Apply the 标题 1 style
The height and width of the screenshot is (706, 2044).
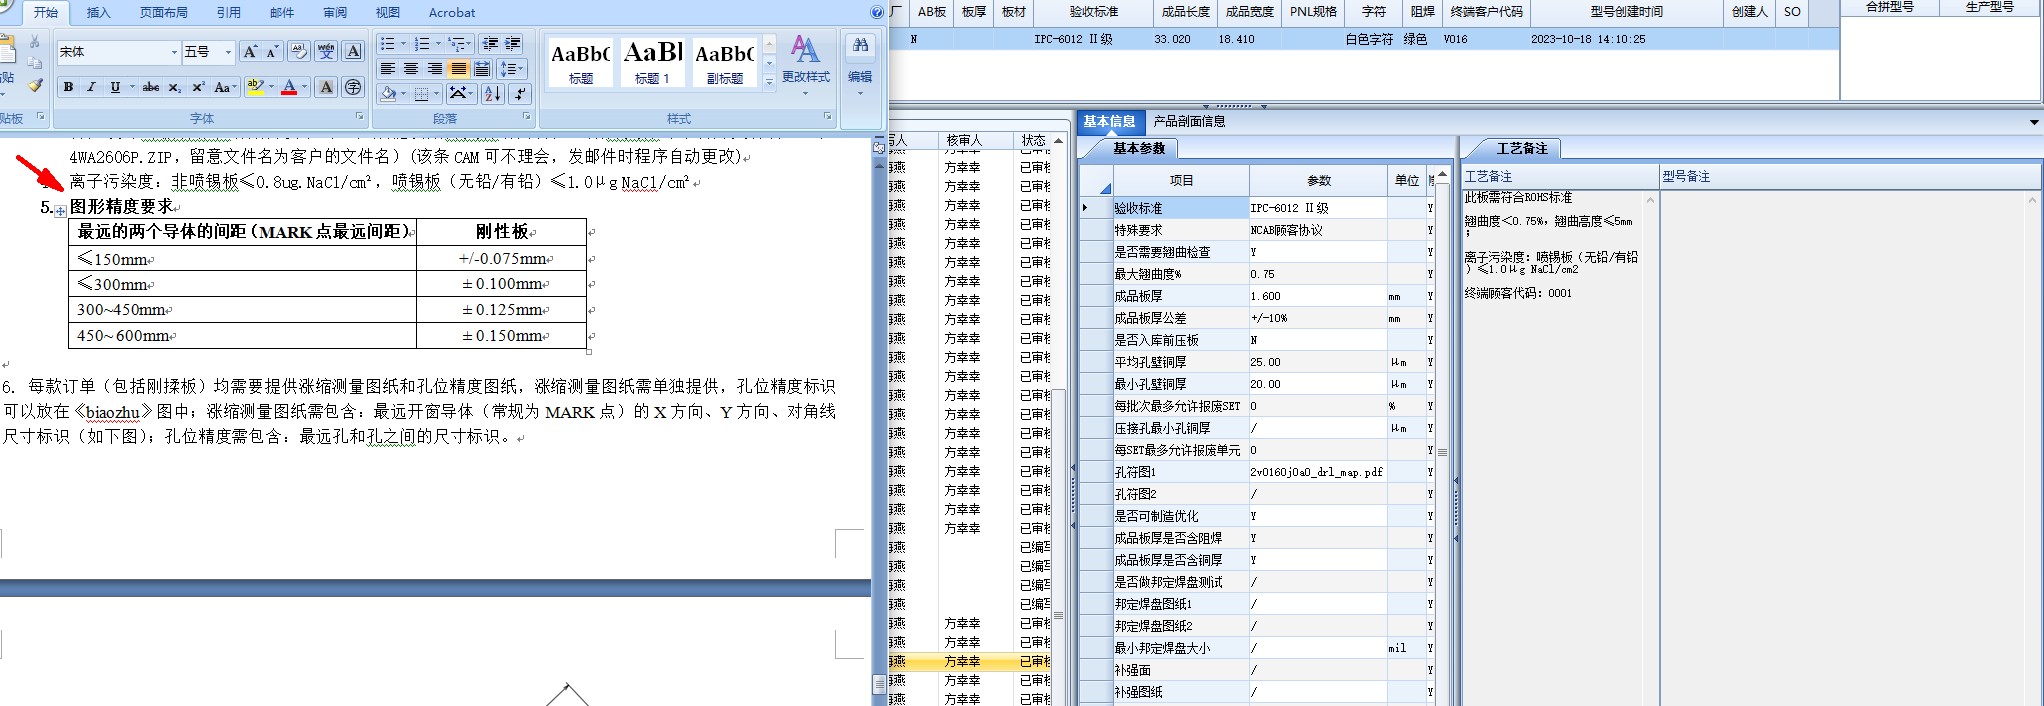click(652, 62)
